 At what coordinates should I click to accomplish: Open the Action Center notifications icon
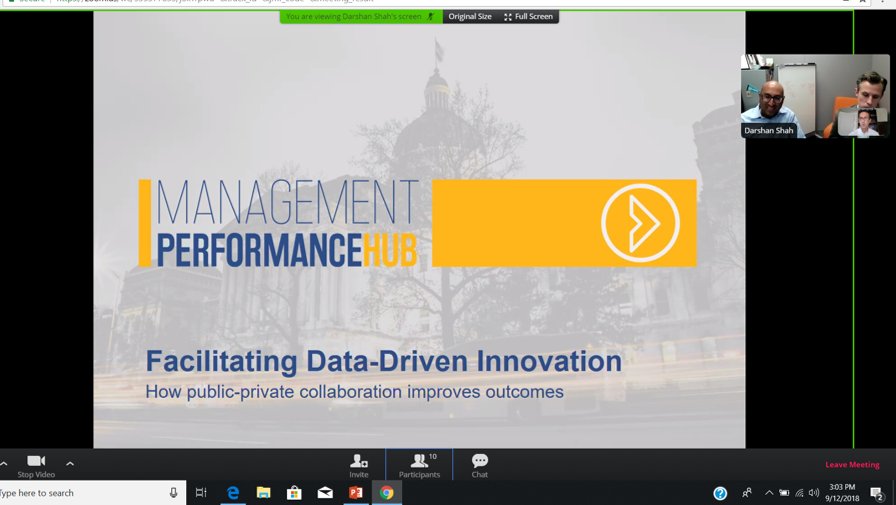[x=877, y=493]
